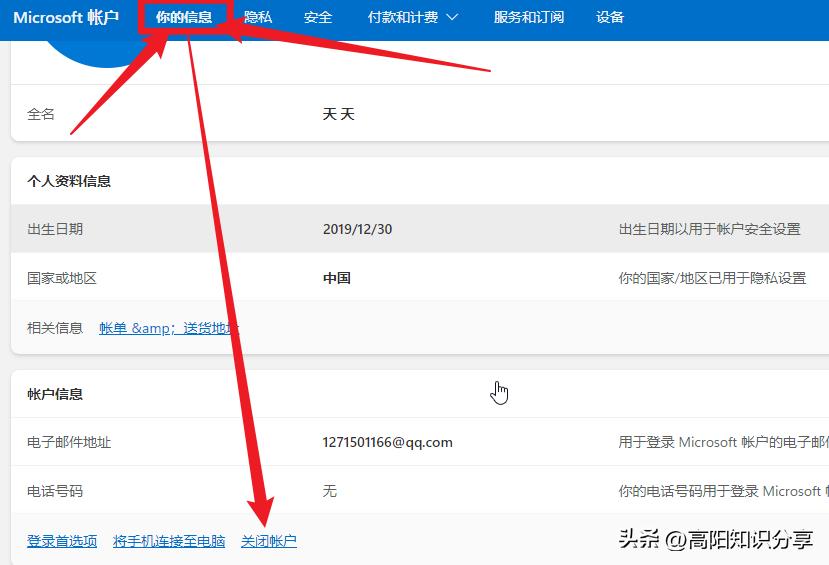Select the 设备 tab
The width and height of the screenshot is (829, 565).
610,17
